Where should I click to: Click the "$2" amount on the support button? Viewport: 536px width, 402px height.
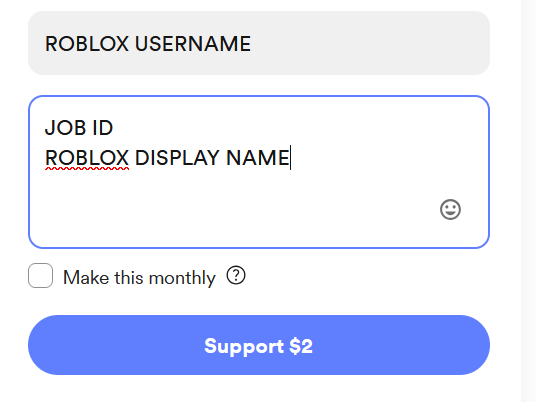pyautogui.click(x=301, y=346)
